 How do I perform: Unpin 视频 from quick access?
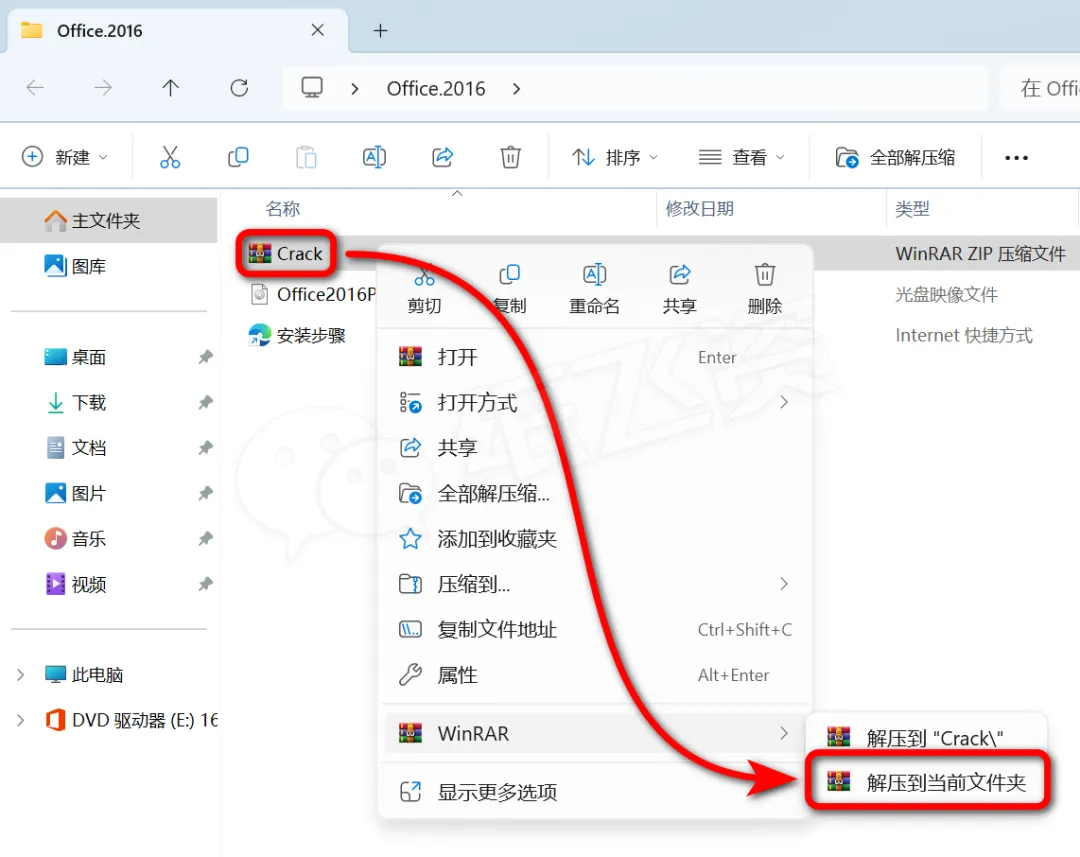click(x=205, y=584)
